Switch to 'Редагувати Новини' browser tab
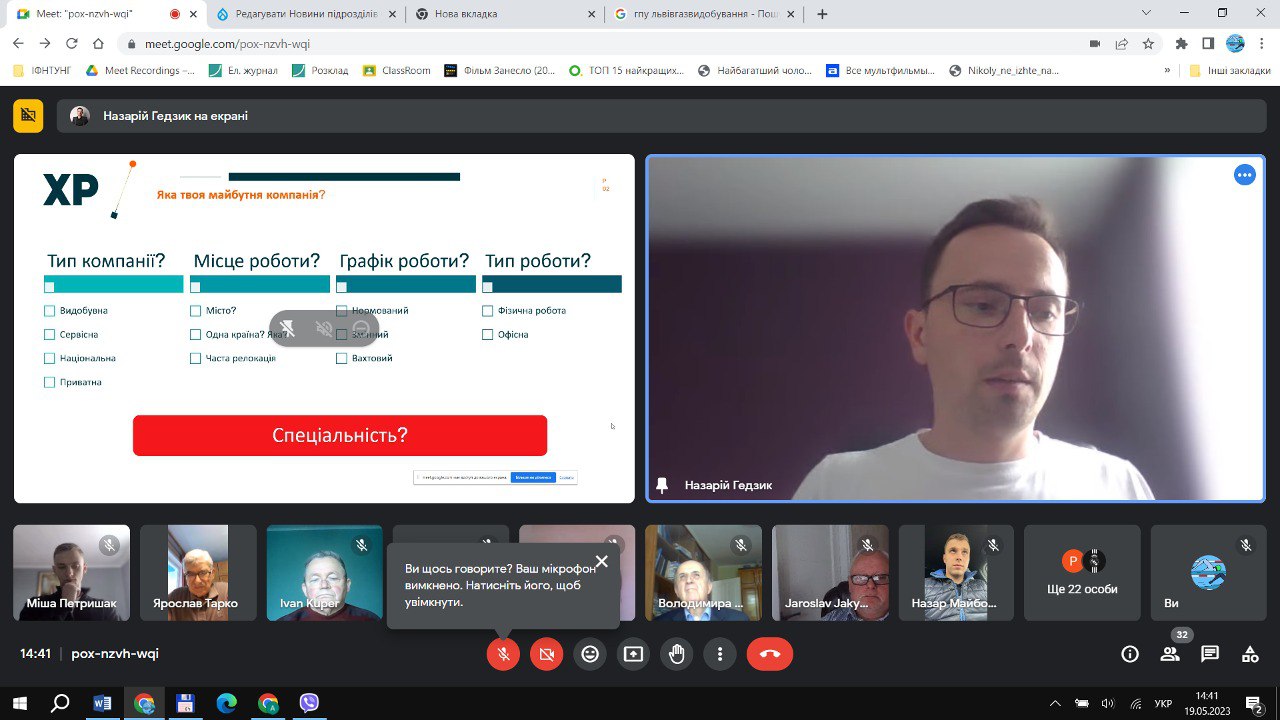 click(x=300, y=14)
